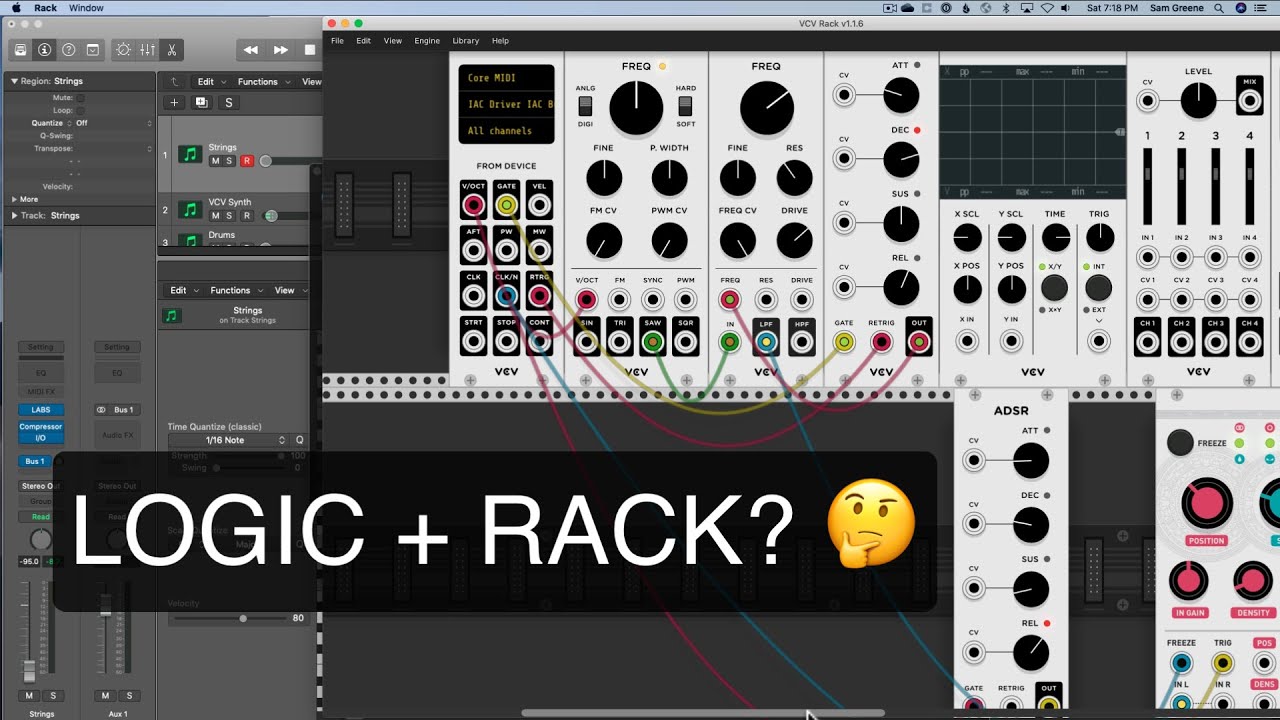Click the Apple menu icon
Viewport: 1280px width, 720px height.
(16, 8)
